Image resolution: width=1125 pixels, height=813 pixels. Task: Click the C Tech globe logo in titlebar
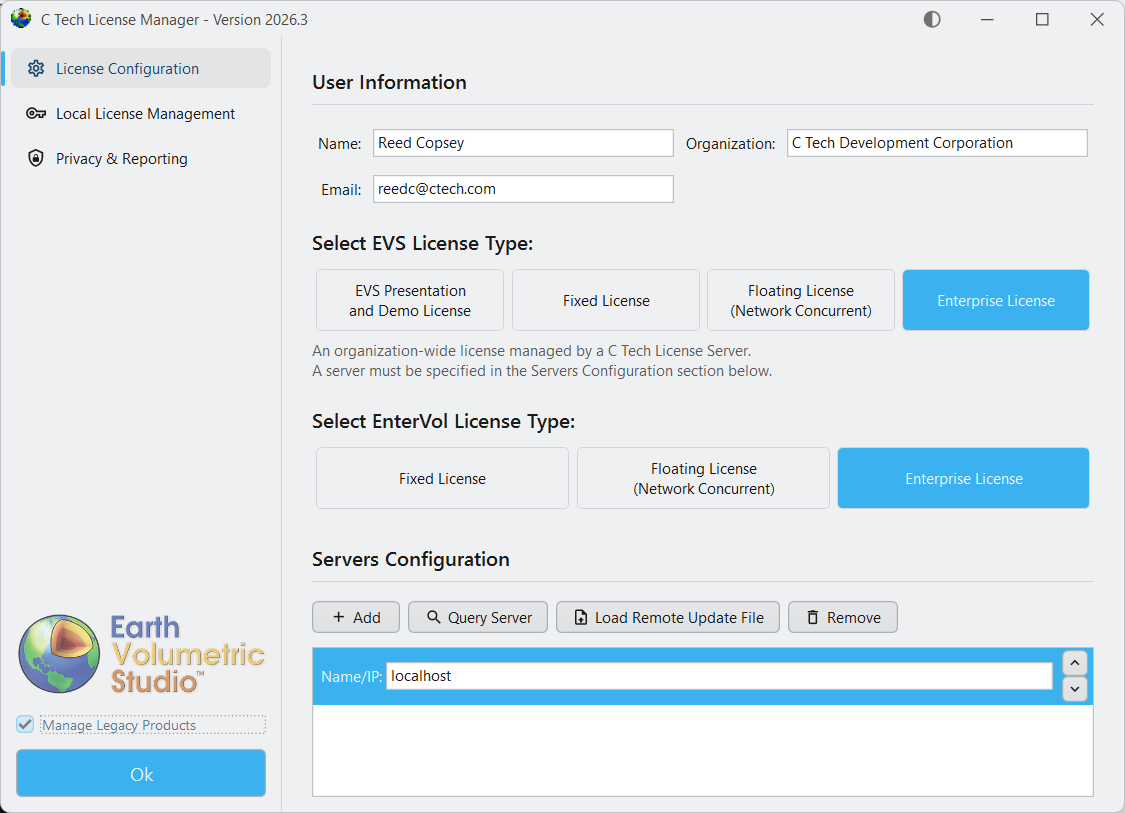tap(20, 18)
